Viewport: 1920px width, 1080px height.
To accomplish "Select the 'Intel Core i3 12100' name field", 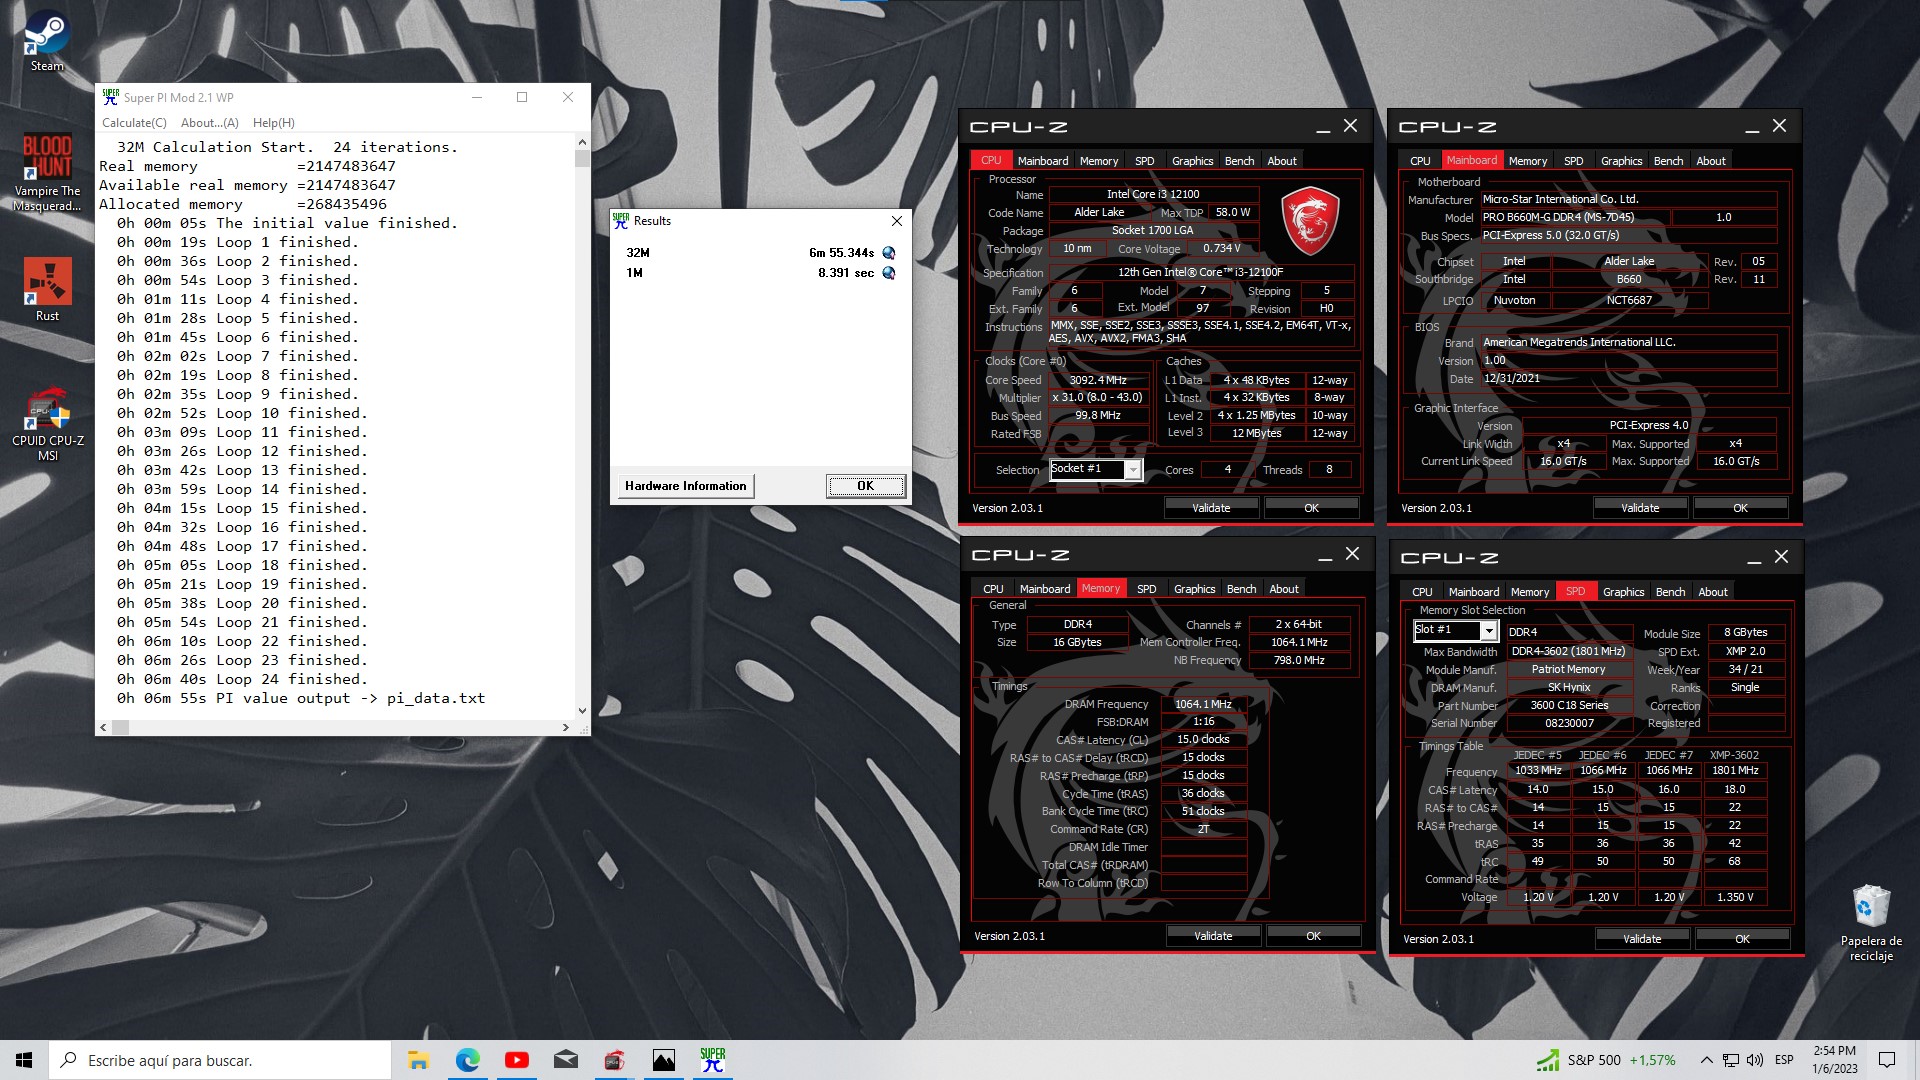I will click(x=1153, y=194).
